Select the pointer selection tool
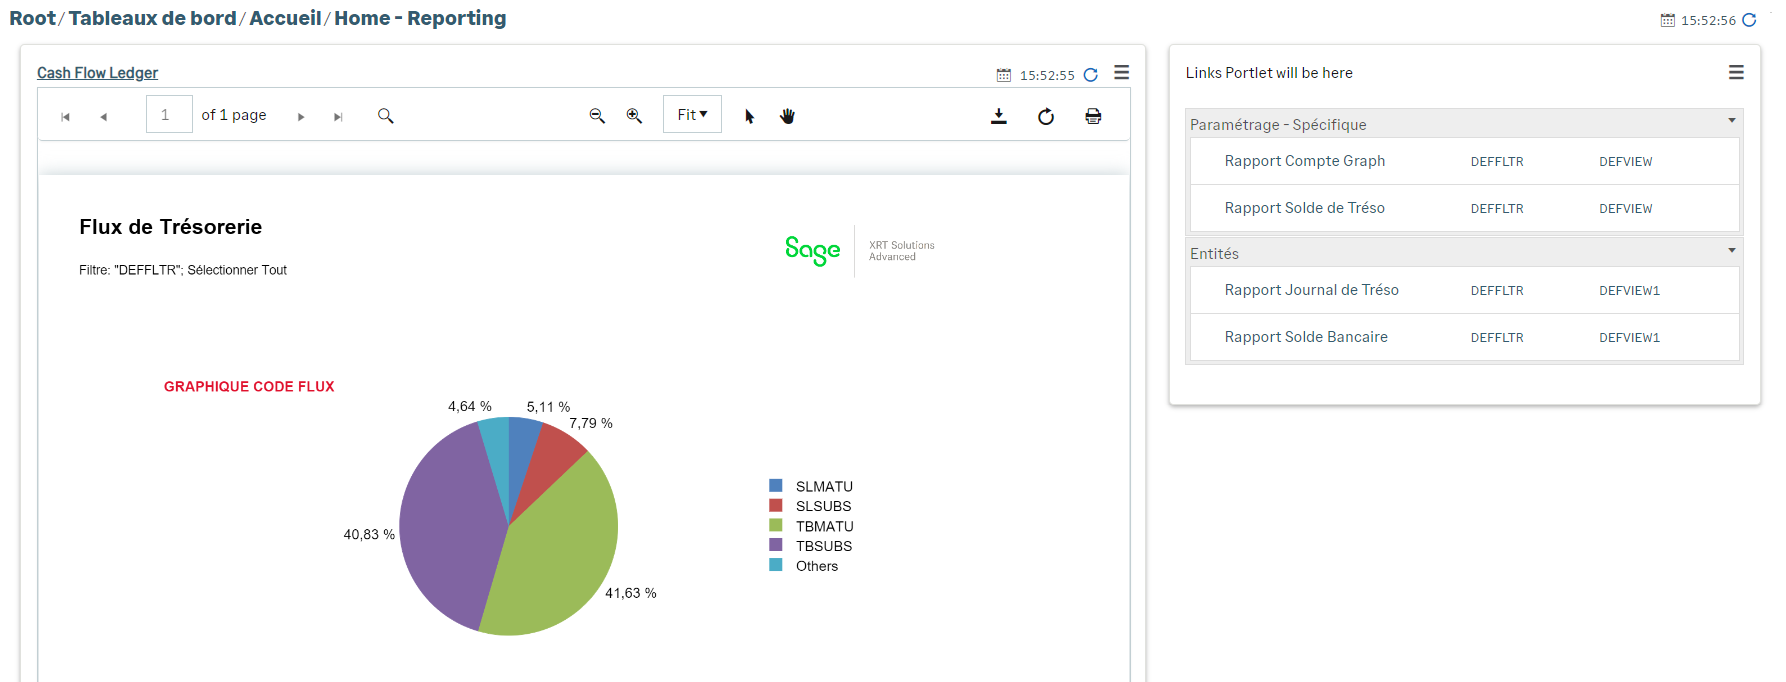Screen dimensions: 1786x682 [749, 116]
